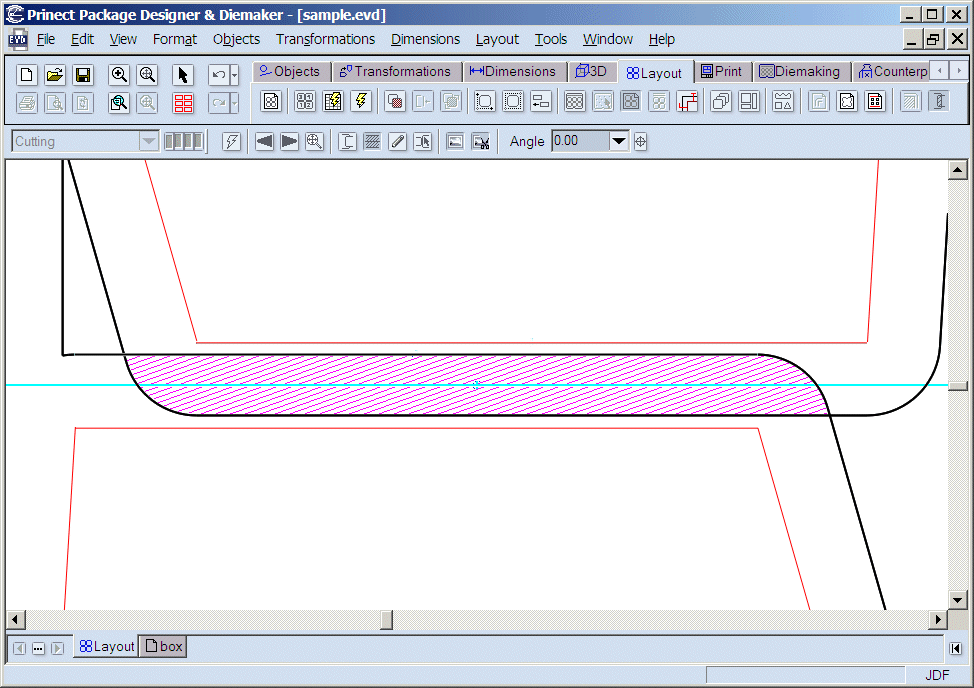Click the left-pointing black triangle button
Viewport: 974px width, 688px height.
coord(265,142)
